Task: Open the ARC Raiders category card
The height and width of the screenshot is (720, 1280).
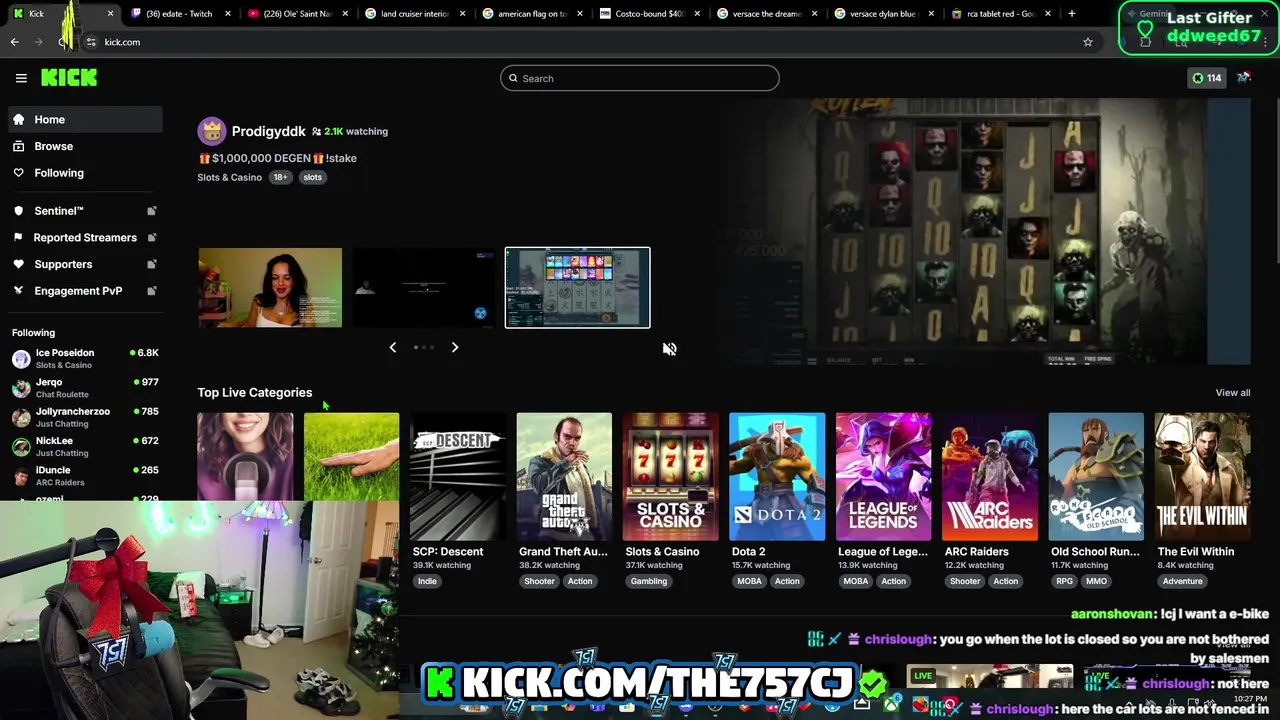Action: click(x=990, y=477)
